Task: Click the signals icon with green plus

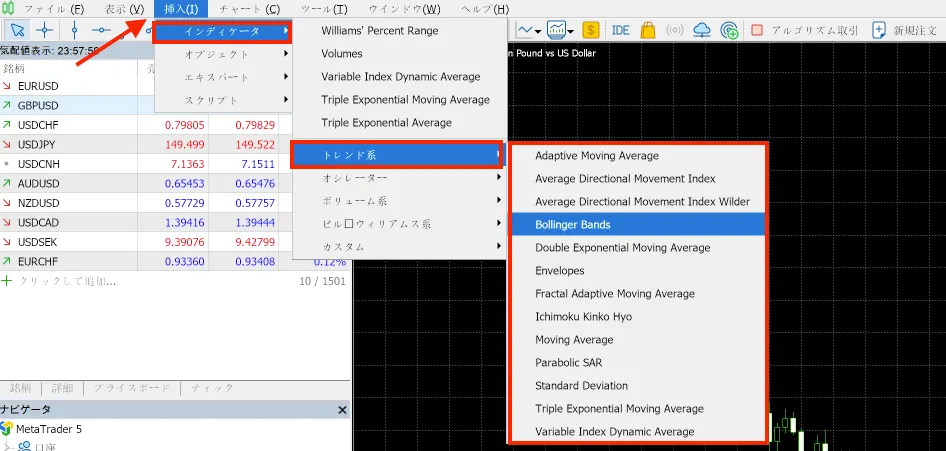Action: [x=729, y=30]
